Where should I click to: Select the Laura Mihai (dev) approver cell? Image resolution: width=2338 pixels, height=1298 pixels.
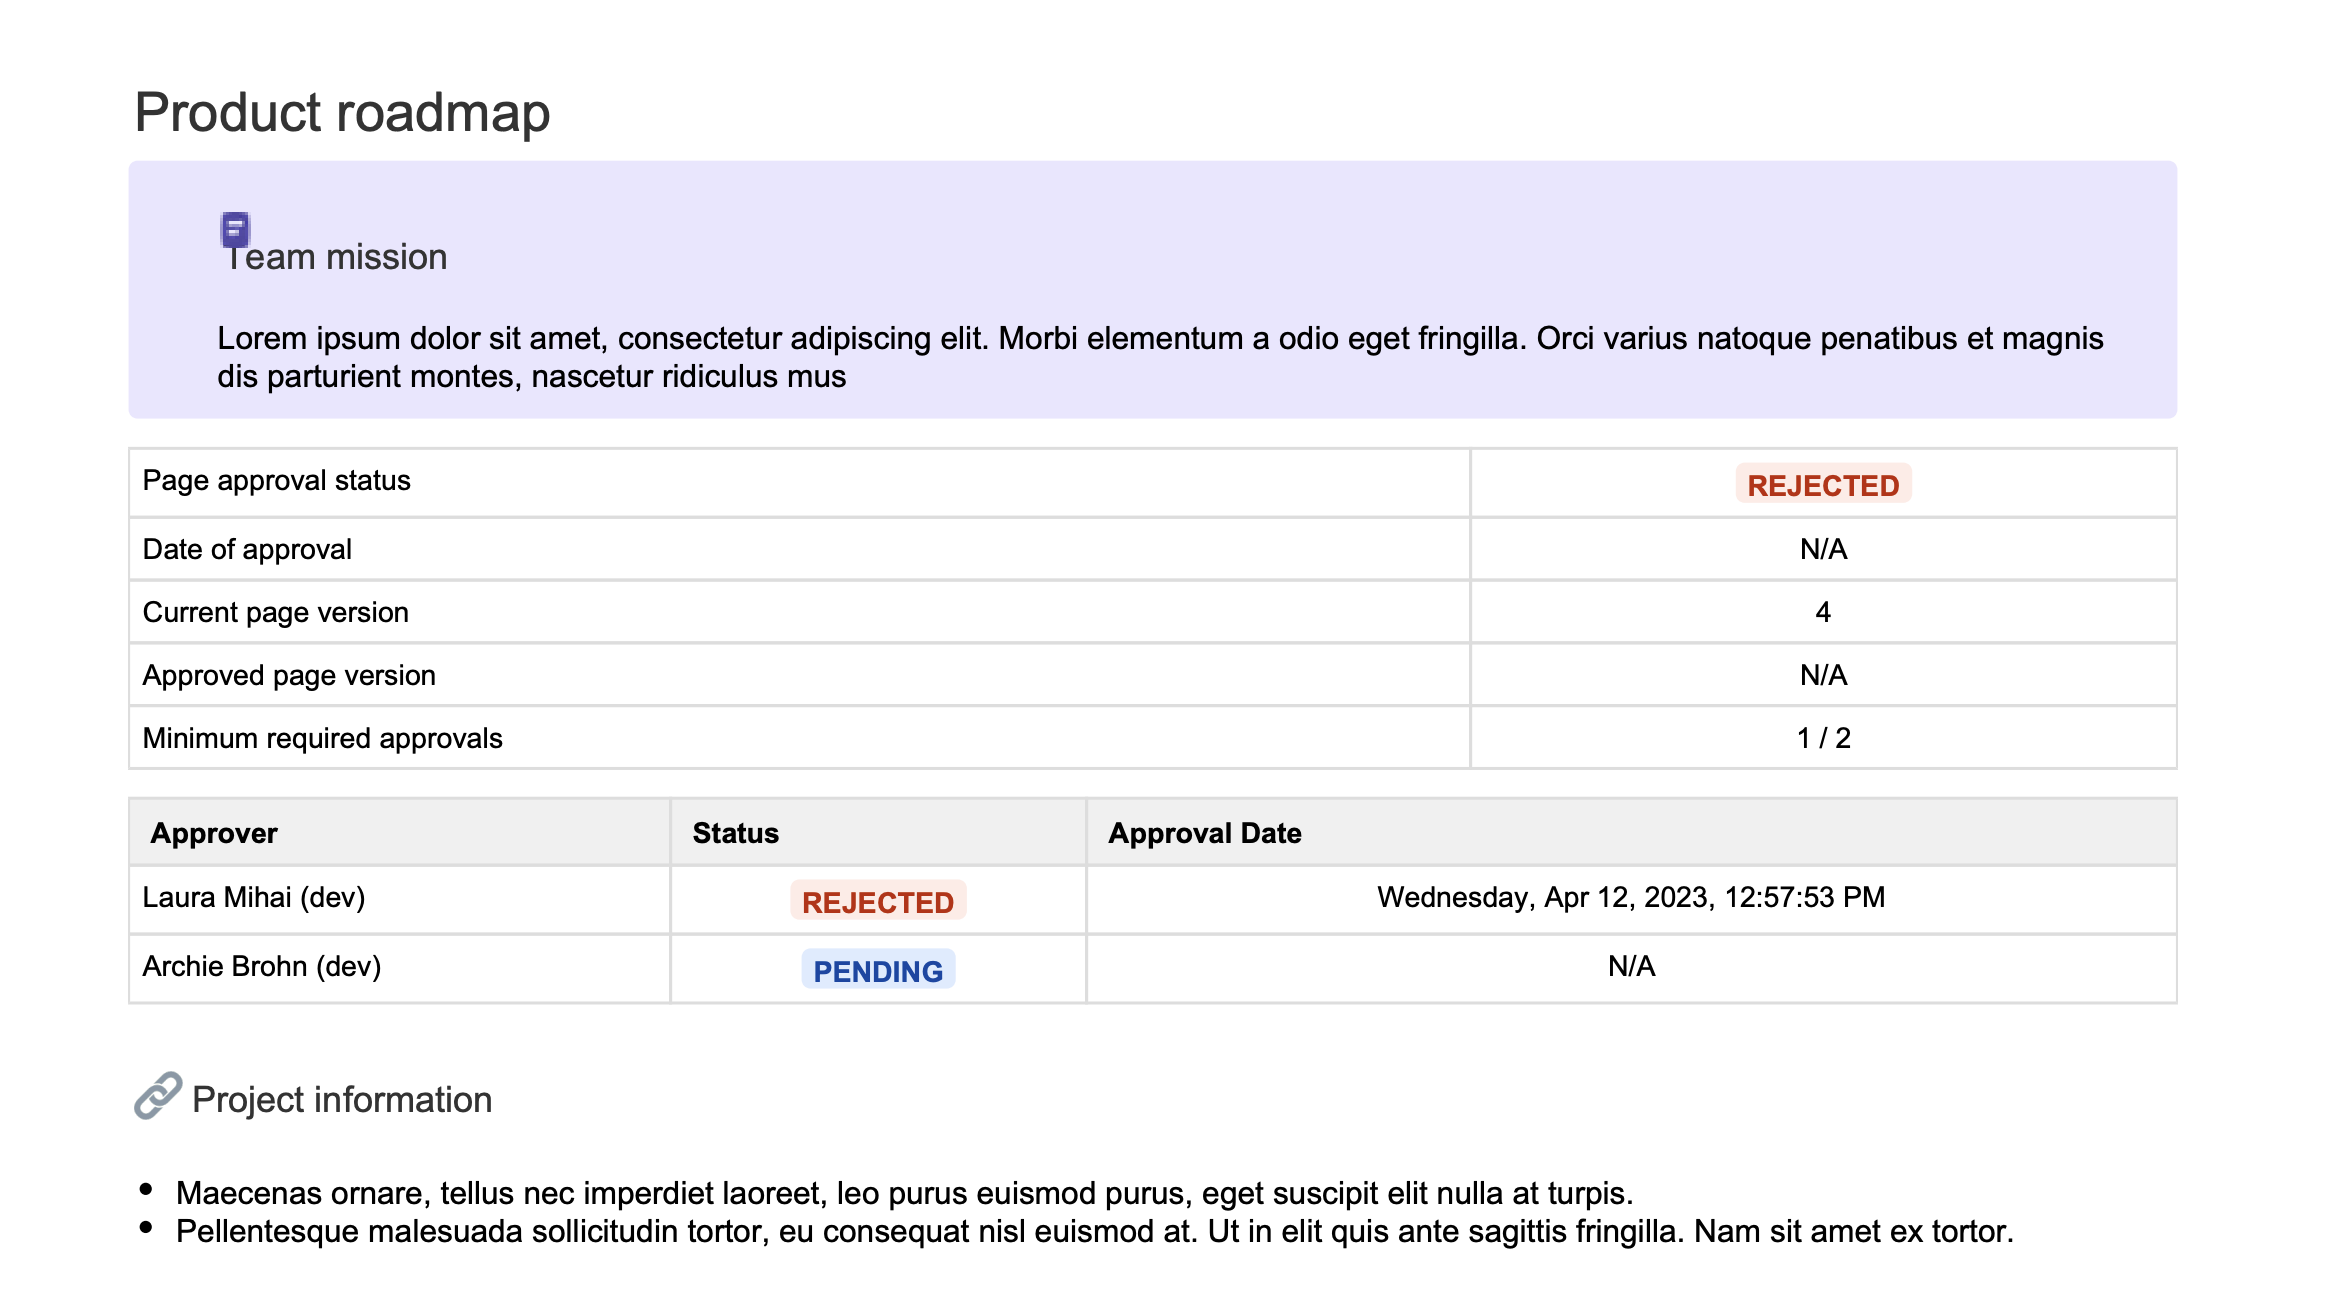[254, 897]
